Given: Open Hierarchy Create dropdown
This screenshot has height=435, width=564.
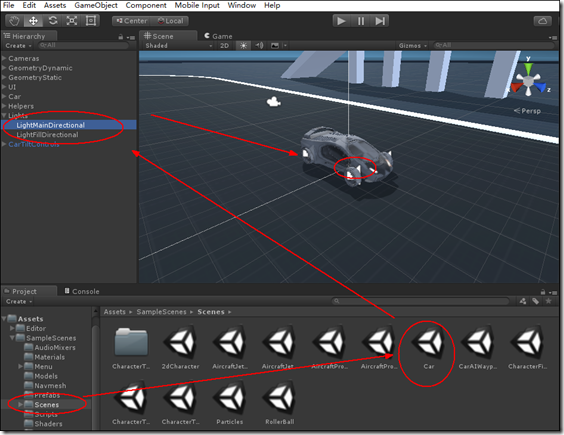Looking at the screenshot, I should coord(18,46).
